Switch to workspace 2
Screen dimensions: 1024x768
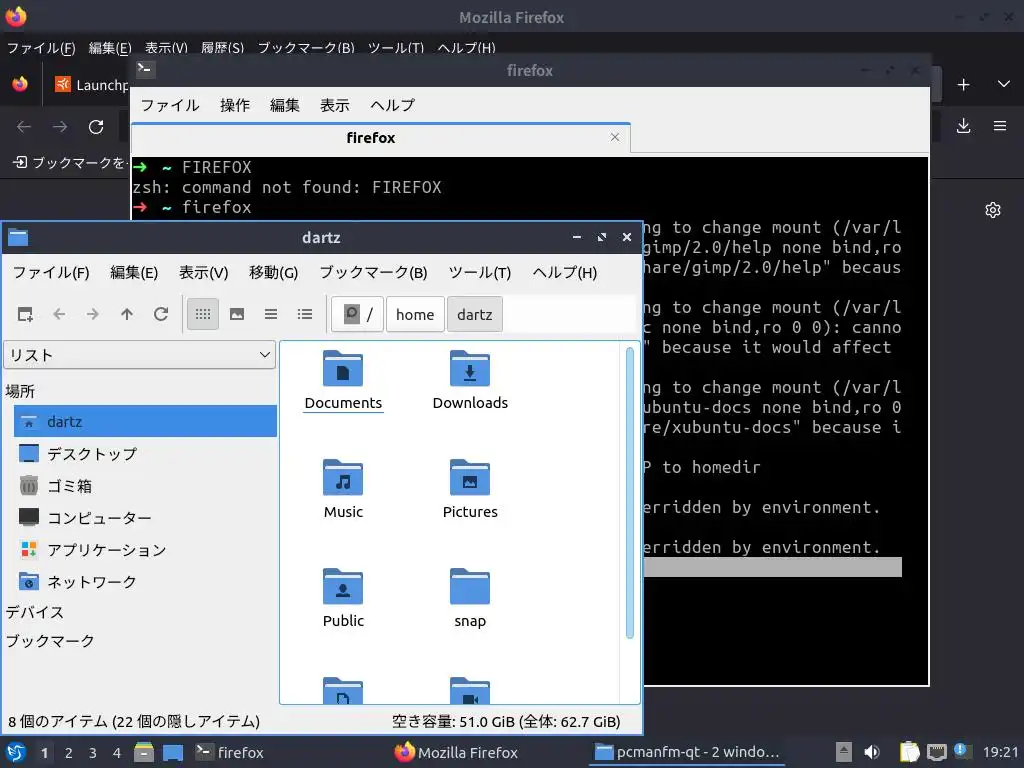[x=69, y=753]
